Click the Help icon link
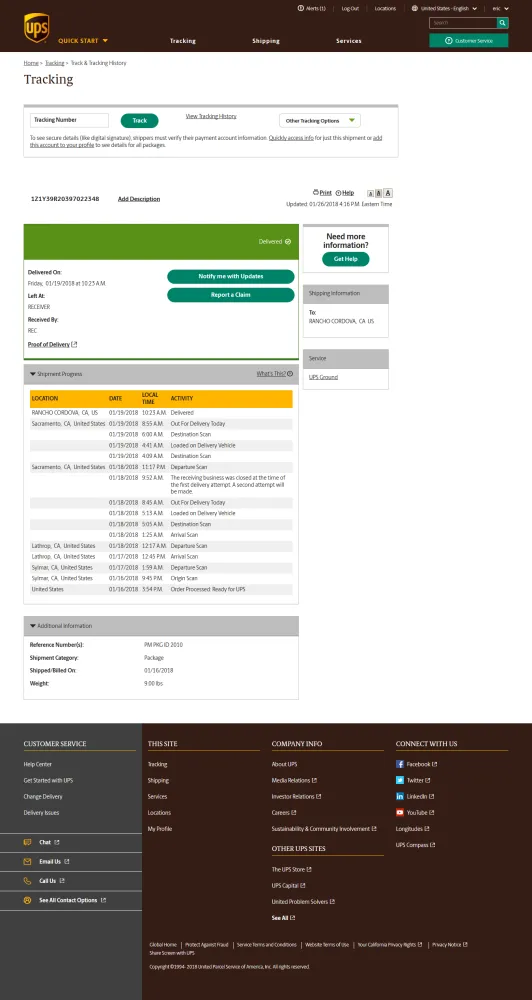Screen dimensions: 532x1000 tap(344, 193)
